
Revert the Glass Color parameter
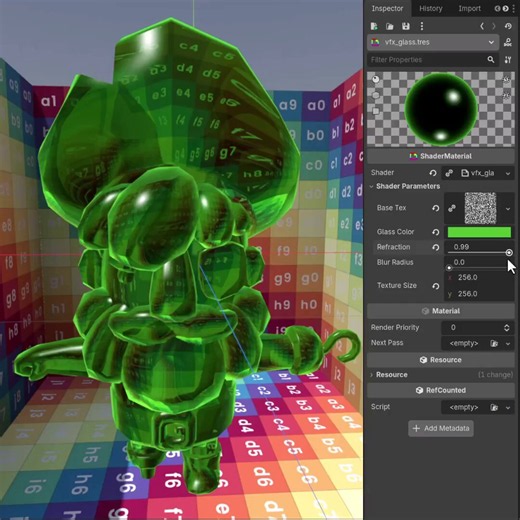[x=435, y=232]
